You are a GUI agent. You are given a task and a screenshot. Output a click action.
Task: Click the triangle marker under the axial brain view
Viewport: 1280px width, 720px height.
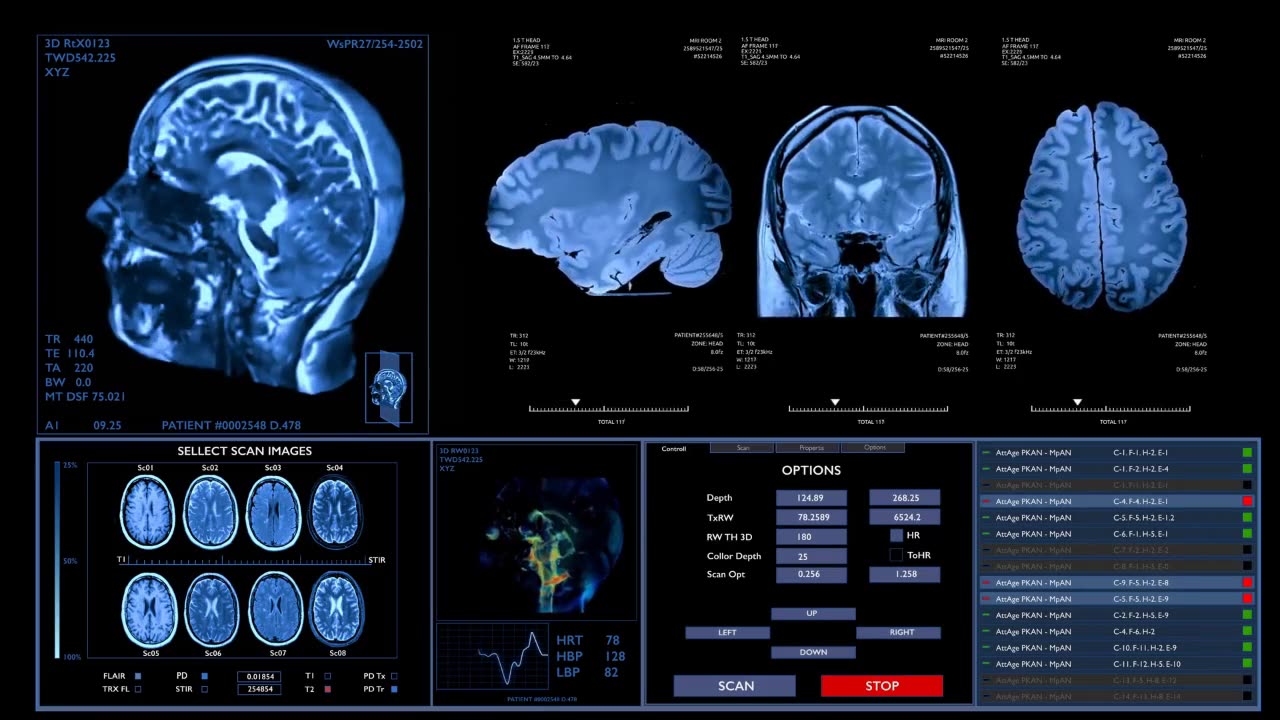pyautogui.click(x=1077, y=402)
